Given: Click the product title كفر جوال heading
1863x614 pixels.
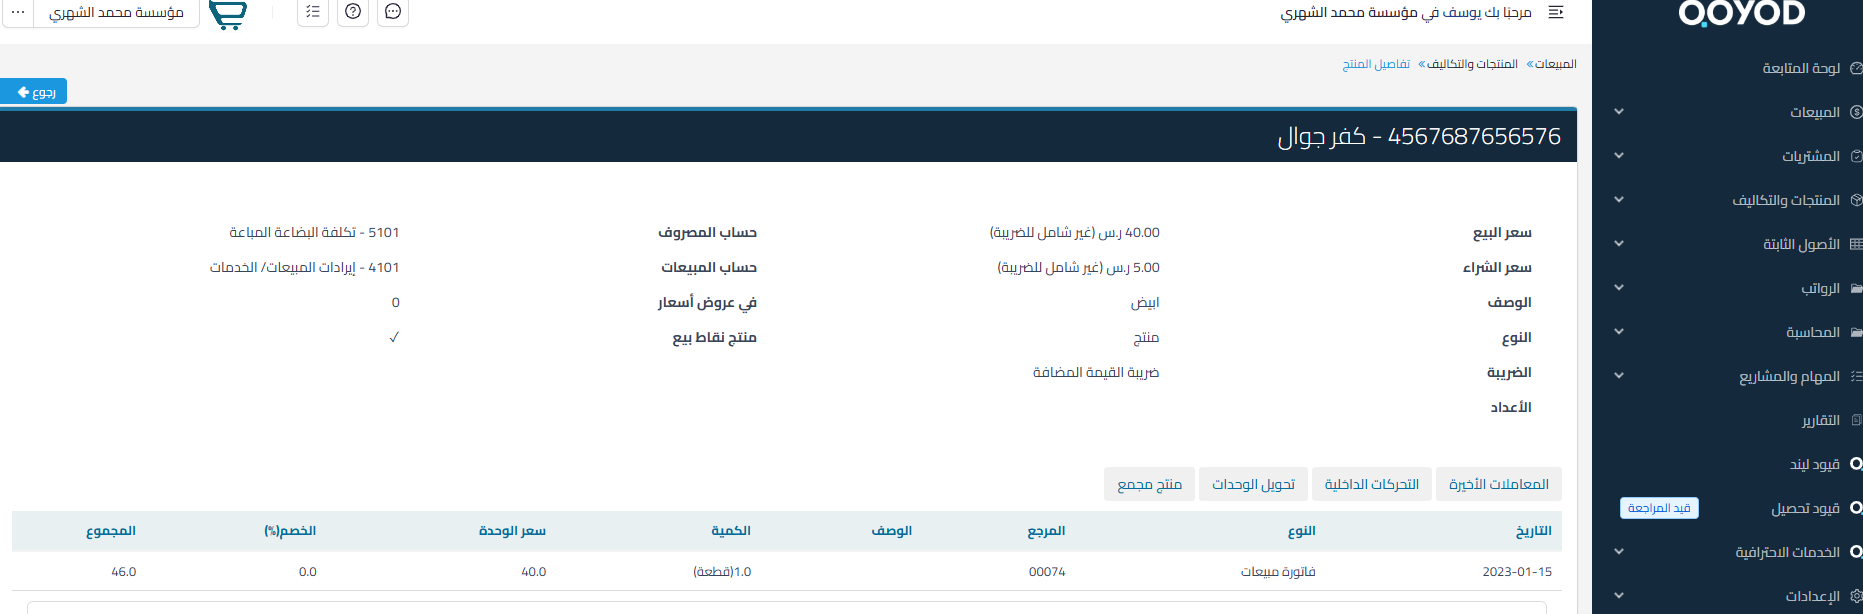Looking at the screenshot, I should [x=1419, y=136].
